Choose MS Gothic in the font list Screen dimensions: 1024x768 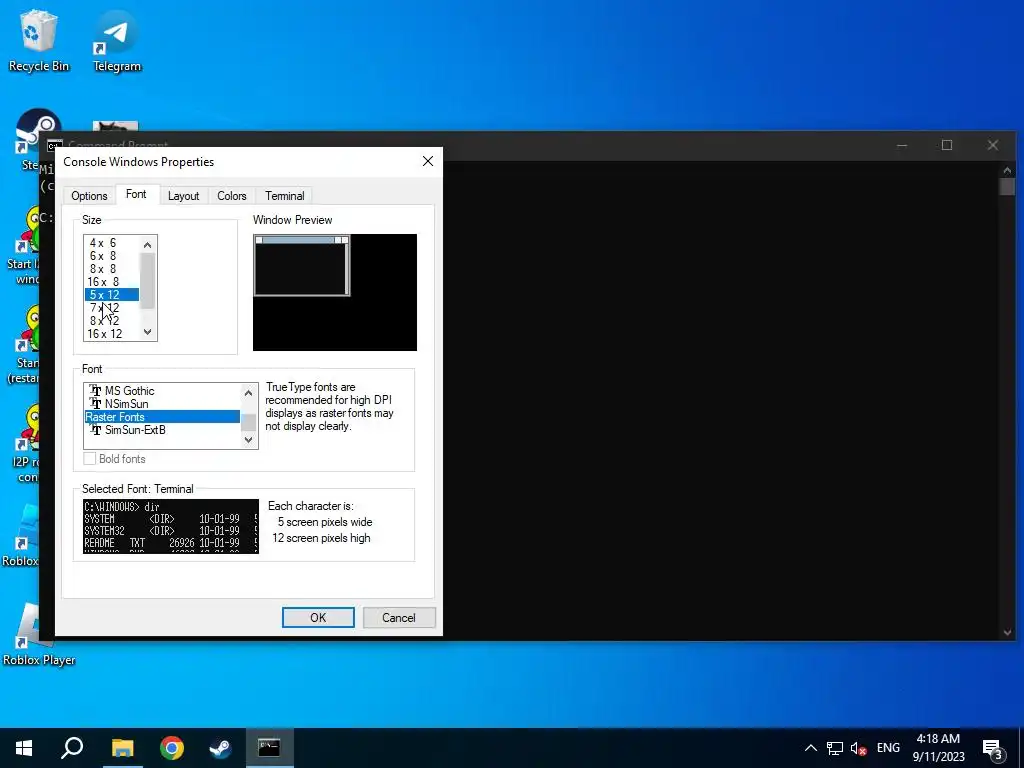tap(162, 391)
